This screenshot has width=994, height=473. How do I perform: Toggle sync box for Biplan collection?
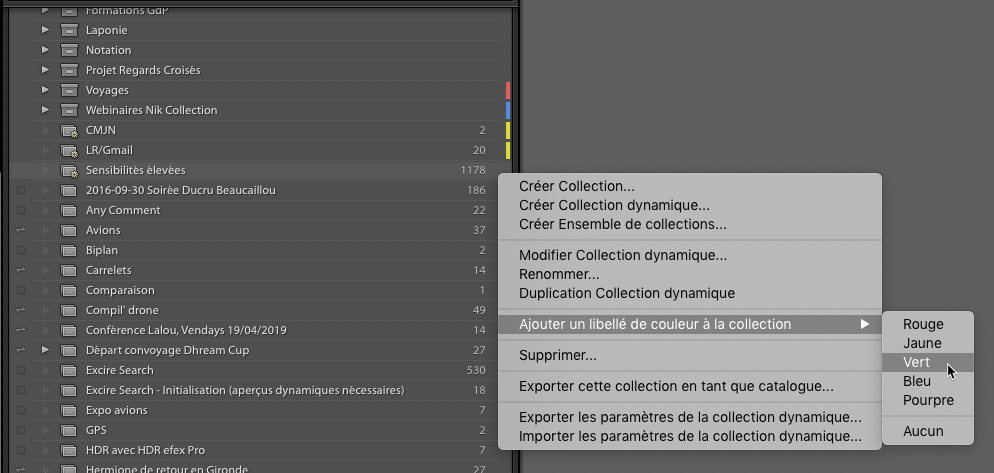21,250
